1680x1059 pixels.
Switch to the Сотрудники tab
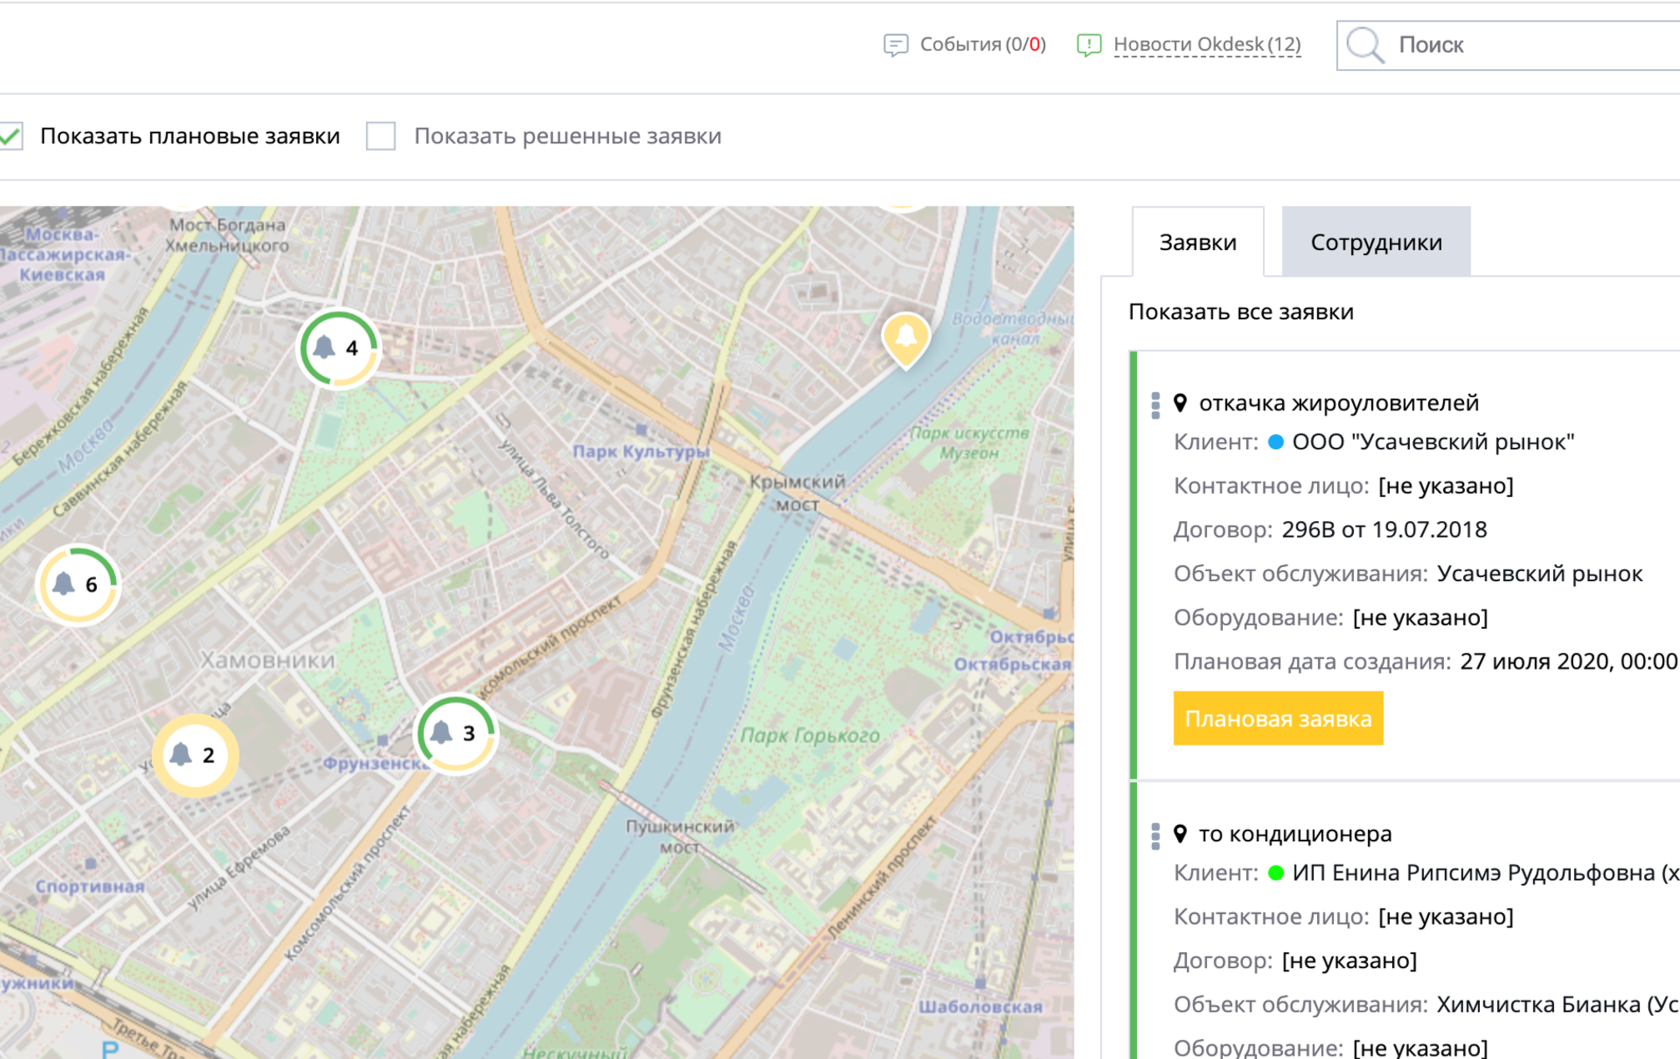1376,242
